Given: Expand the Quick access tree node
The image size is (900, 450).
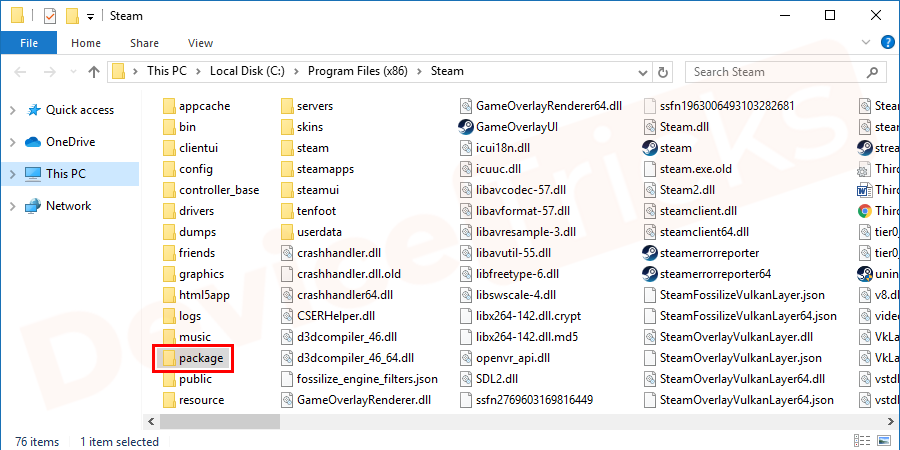Looking at the screenshot, I should tap(13, 110).
